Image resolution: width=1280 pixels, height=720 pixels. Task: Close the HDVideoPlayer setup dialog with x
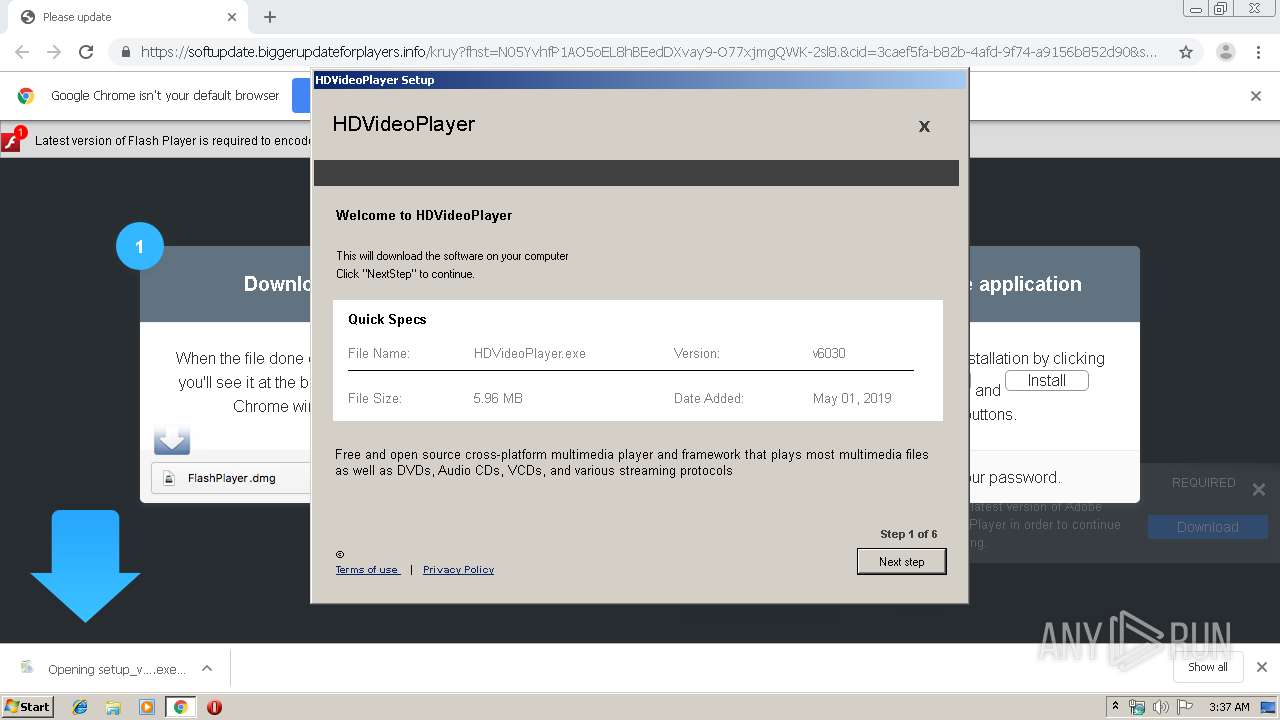tap(924, 126)
